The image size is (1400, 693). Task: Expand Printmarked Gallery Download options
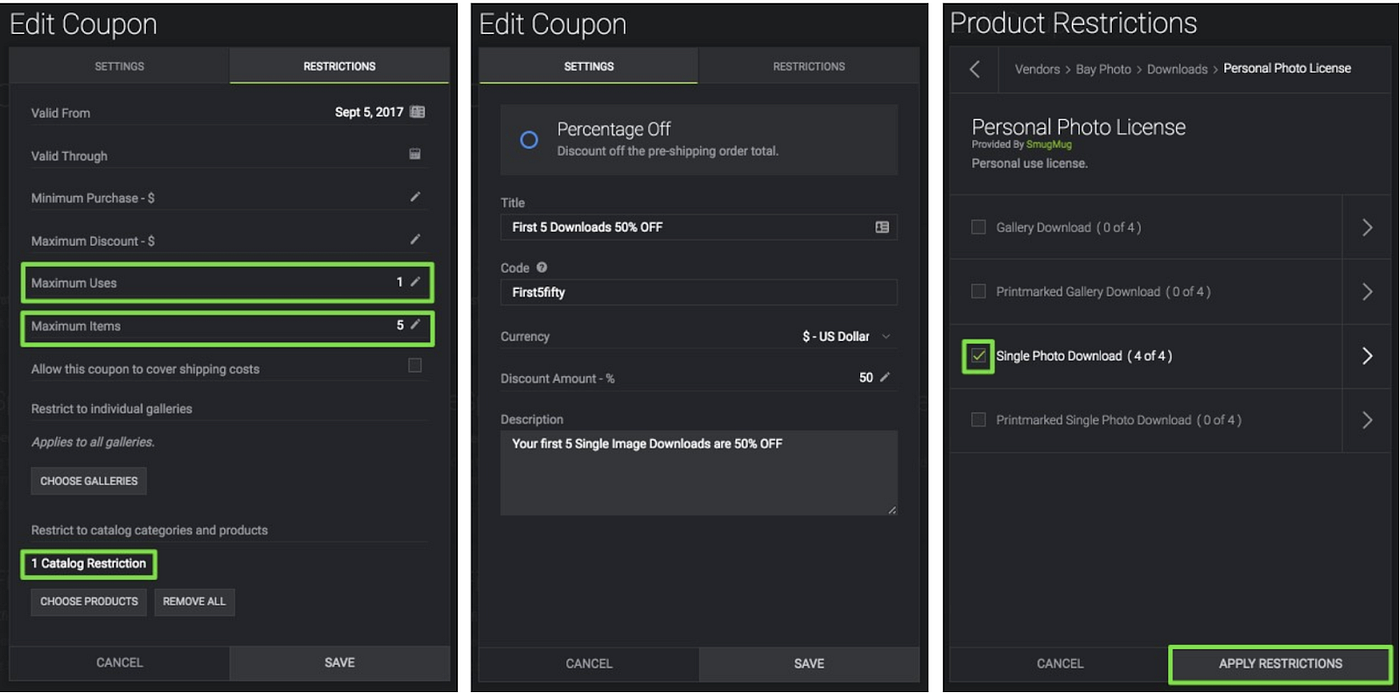point(1367,292)
